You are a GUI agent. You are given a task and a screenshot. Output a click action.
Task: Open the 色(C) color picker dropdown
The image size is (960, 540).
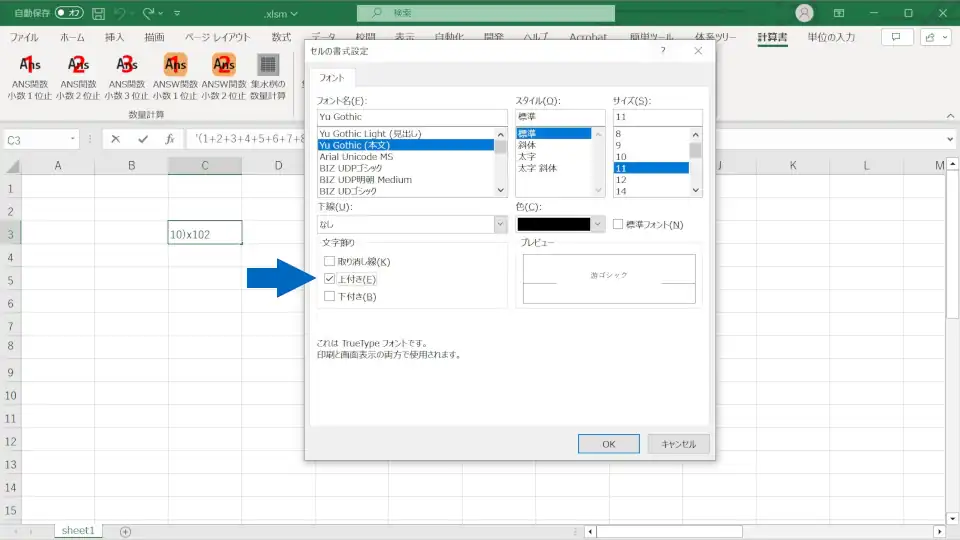(599, 225)
